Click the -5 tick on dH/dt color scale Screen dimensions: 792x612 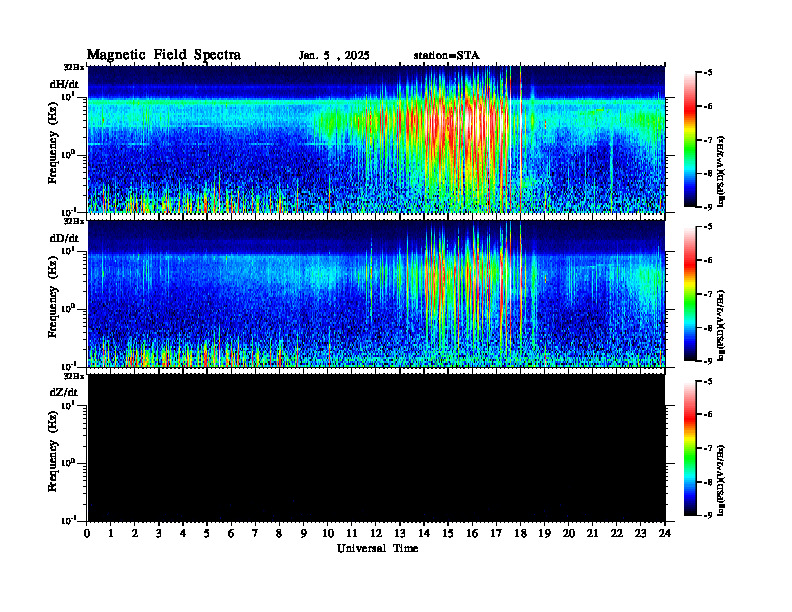[x=708, y=73]
